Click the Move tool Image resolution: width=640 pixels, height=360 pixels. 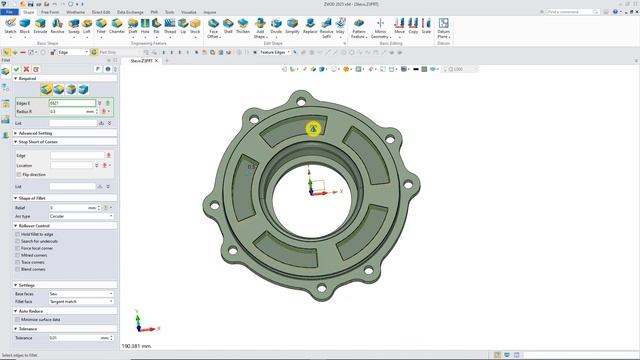400,26
